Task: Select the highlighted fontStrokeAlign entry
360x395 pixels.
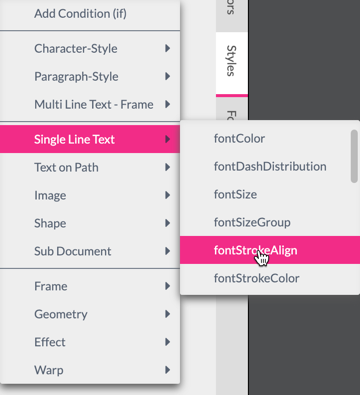Action: coord(270,250)
